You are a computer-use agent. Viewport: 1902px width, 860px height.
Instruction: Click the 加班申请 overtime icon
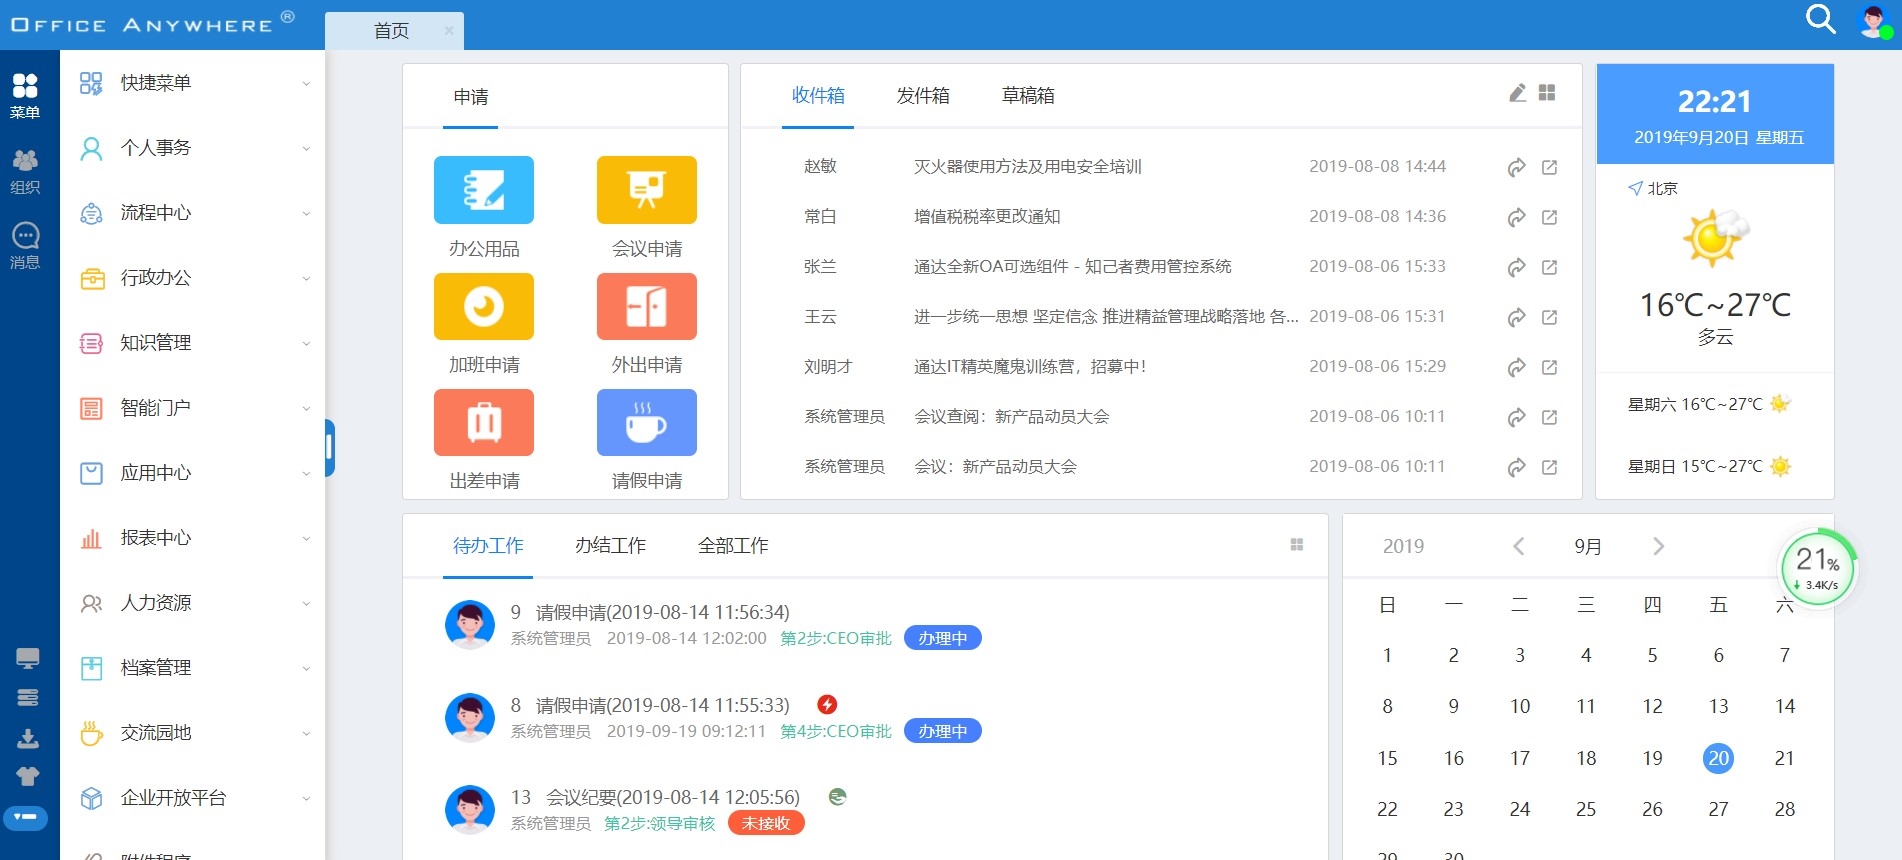483,307
